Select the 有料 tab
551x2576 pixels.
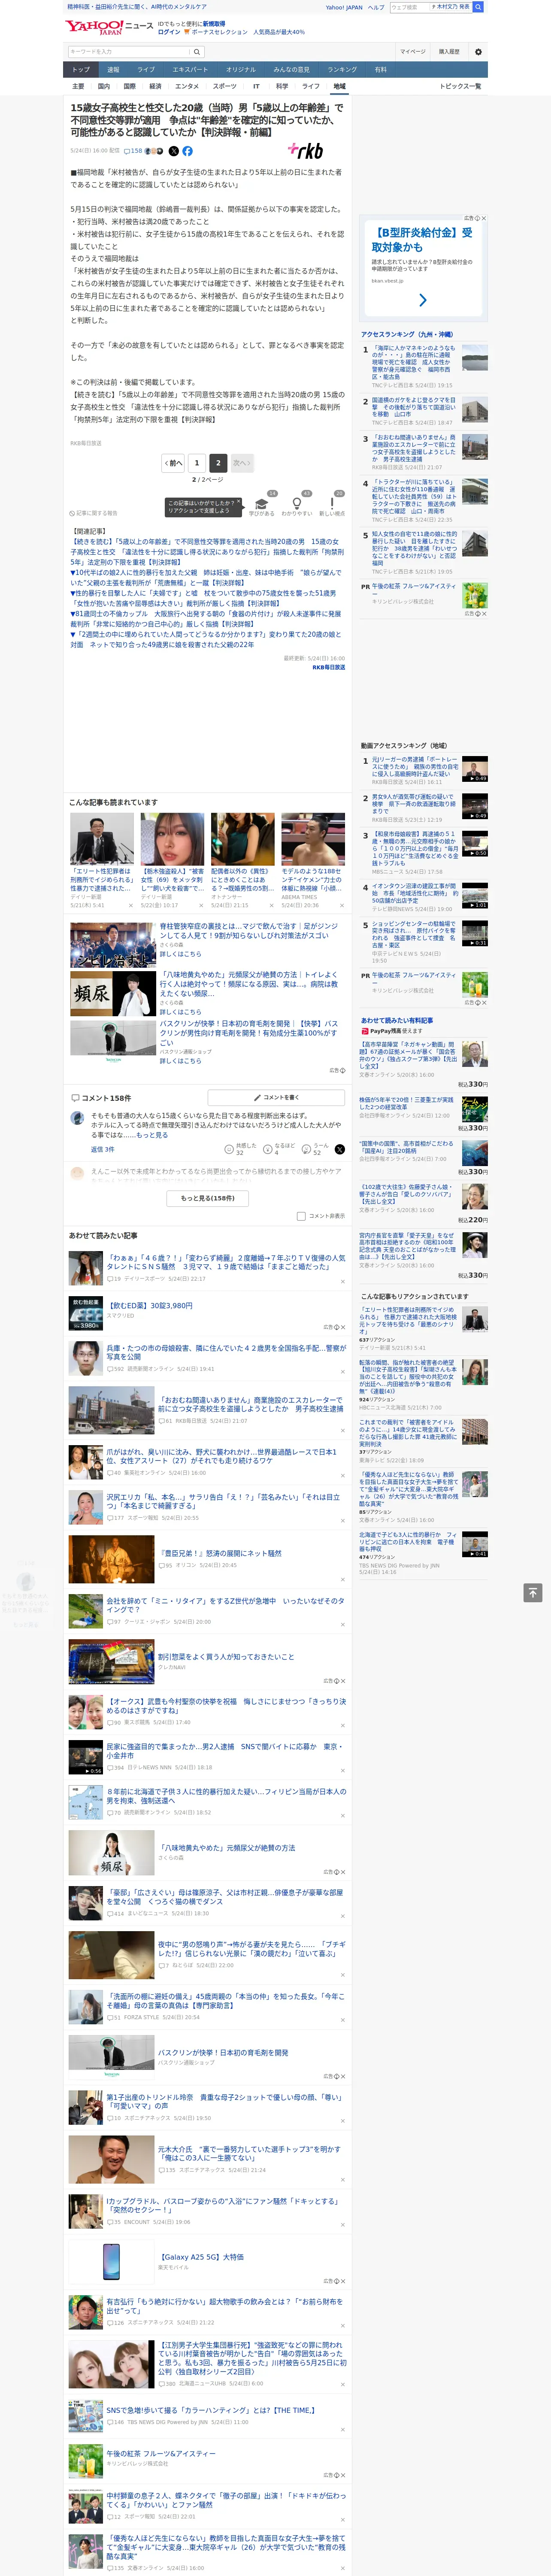tap(380, 70)
